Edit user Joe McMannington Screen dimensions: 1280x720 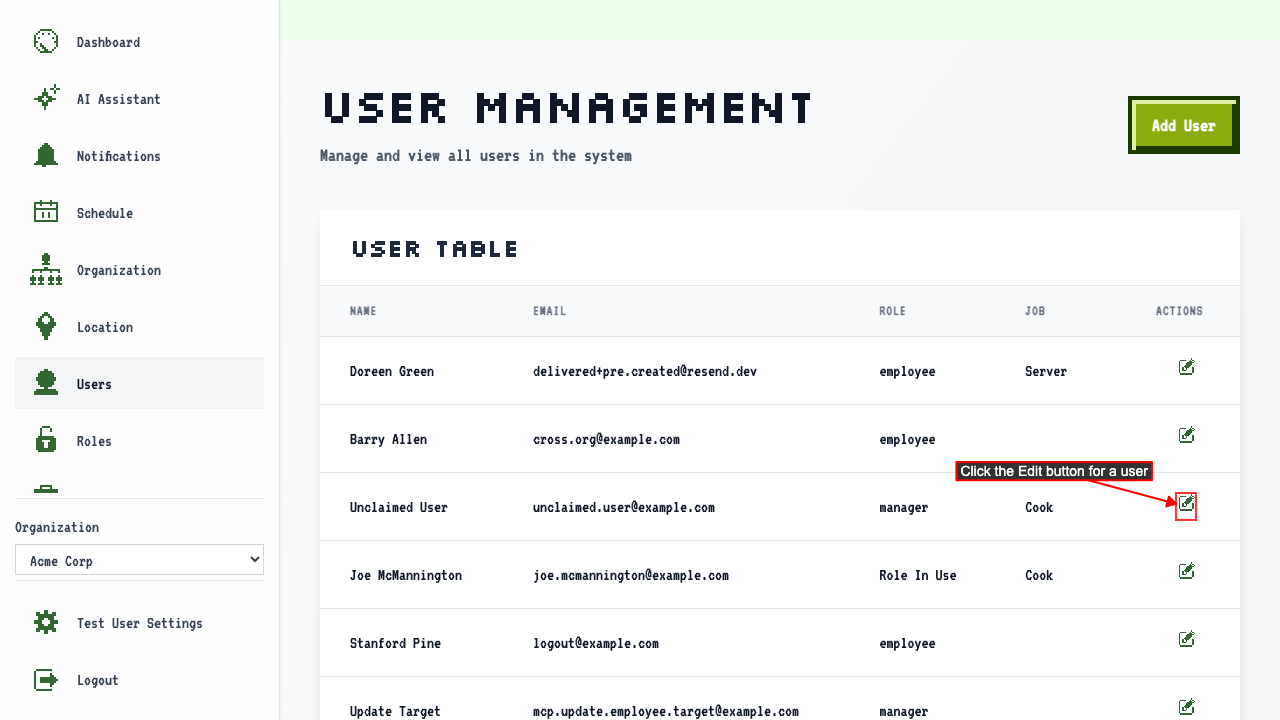1186,571
